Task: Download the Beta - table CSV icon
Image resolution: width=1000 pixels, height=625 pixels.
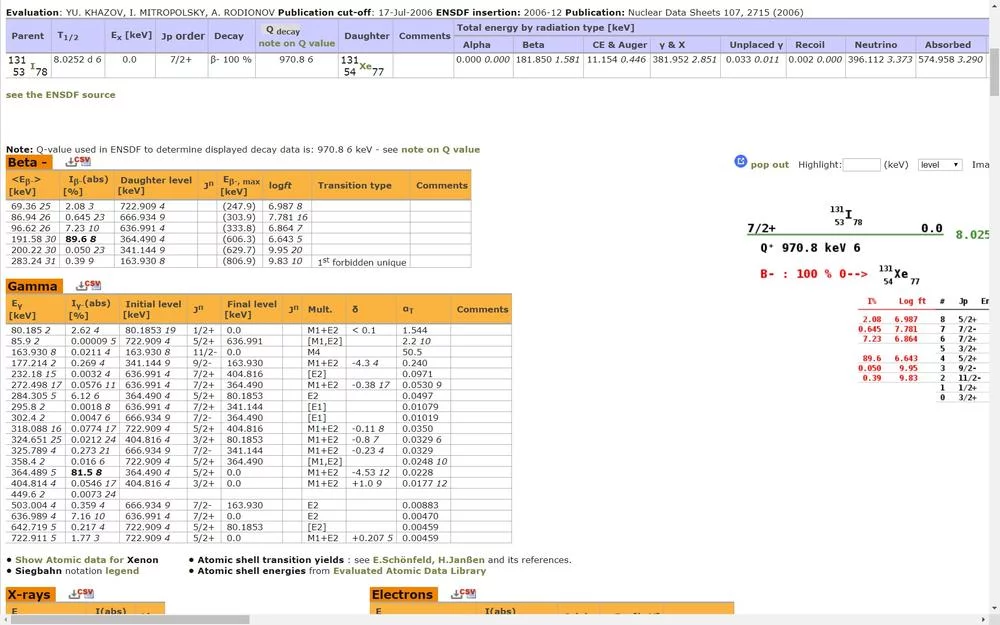Action: [78, 161]
